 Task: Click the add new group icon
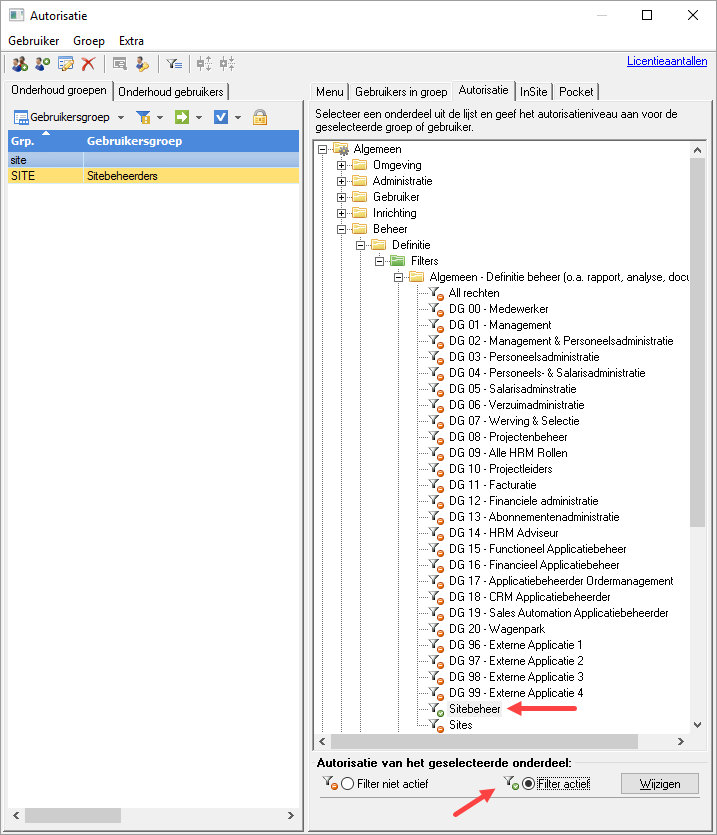(x=20, y=64)
